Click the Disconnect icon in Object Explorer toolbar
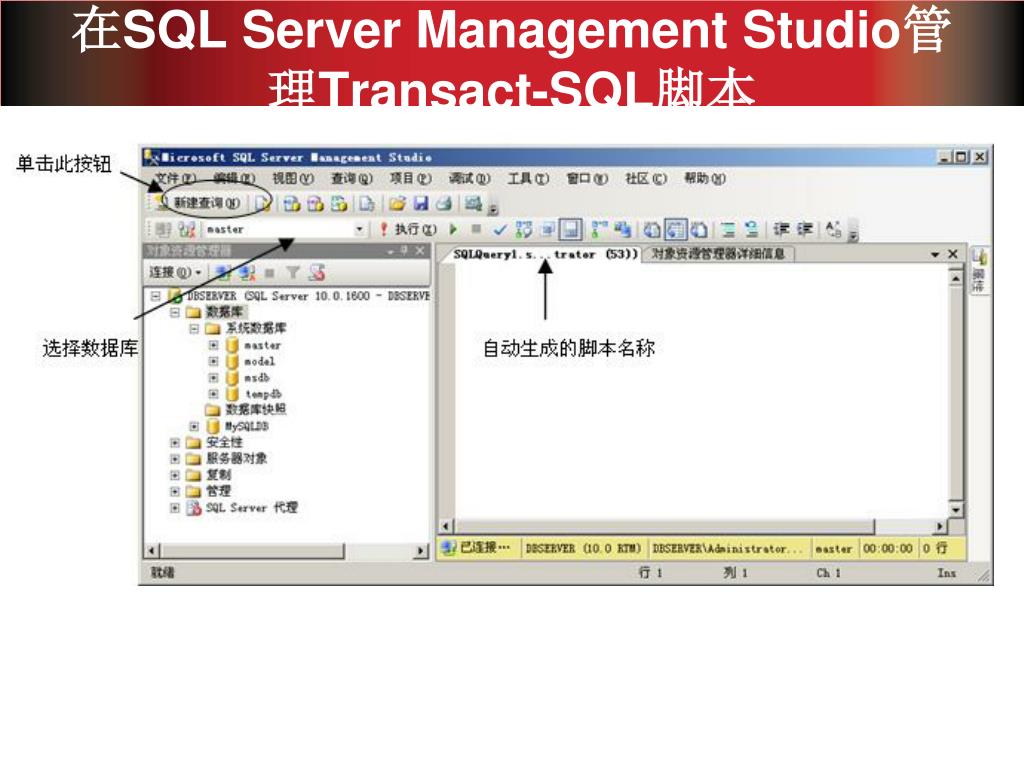Screen dimensions: 1024x768 [x=246, y=272]
